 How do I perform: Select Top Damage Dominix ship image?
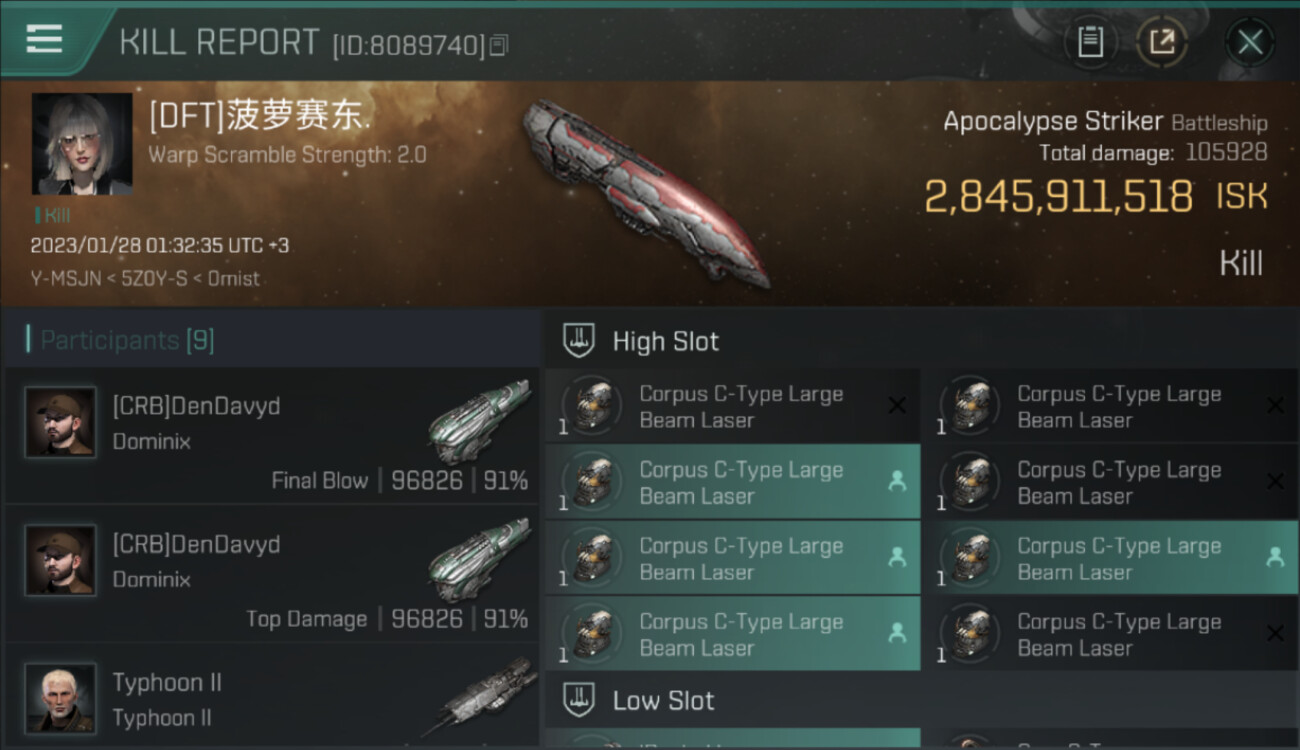tap(480, 560)
